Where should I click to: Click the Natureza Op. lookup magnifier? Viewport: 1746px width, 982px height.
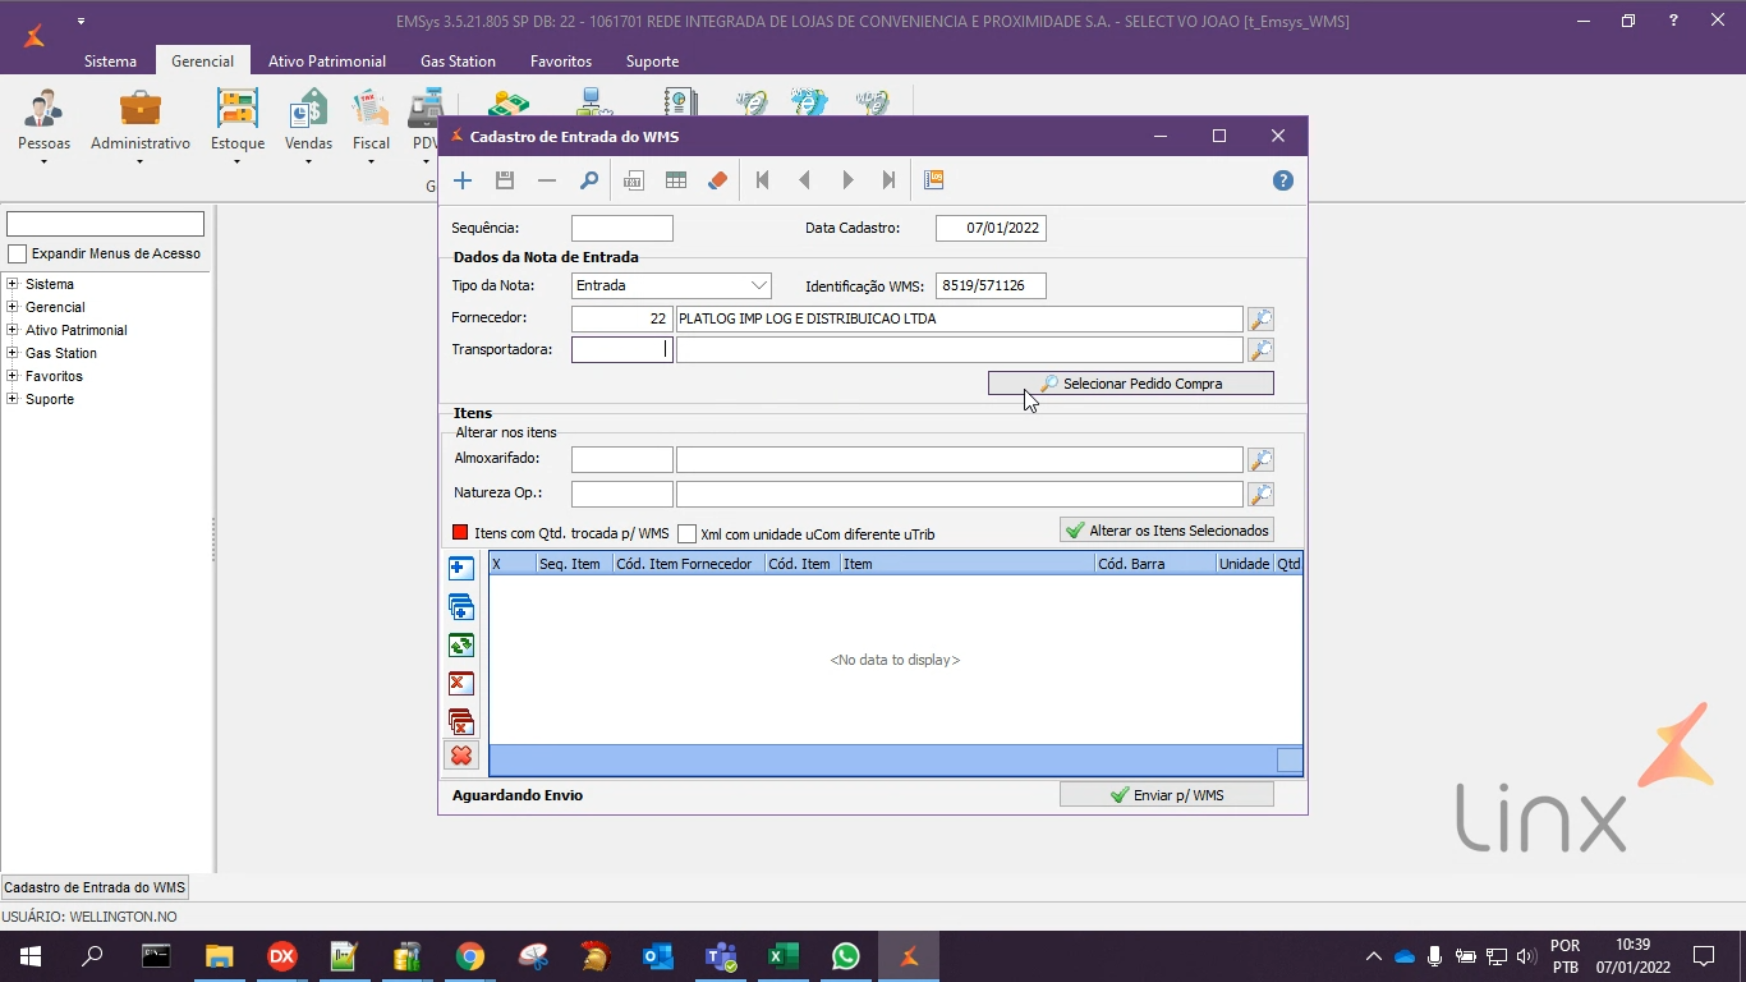(1261, 494)
